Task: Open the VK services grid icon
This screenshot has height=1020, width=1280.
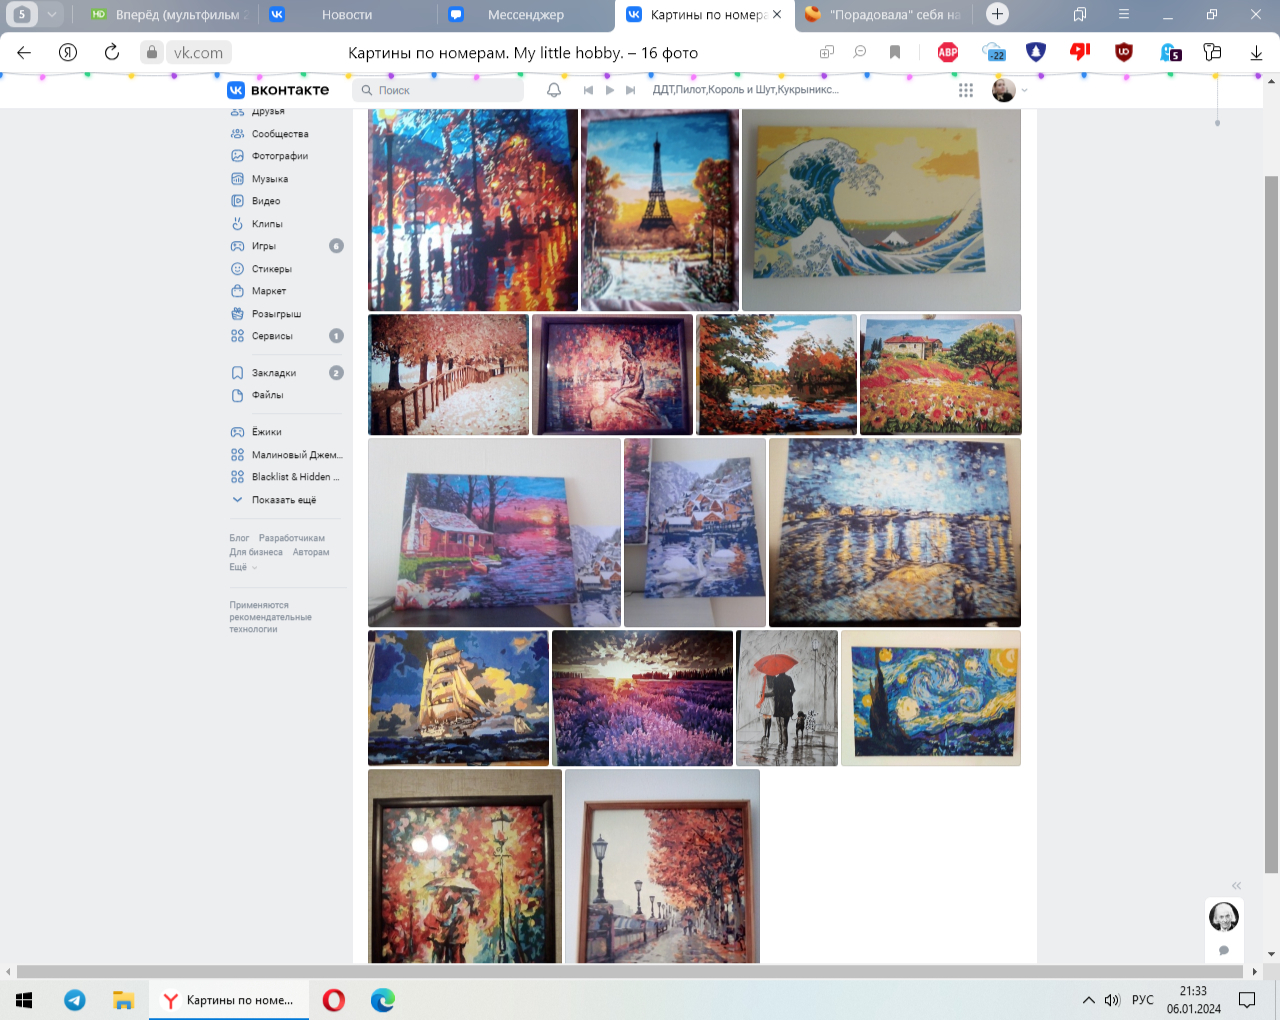Action: point(966,90)
